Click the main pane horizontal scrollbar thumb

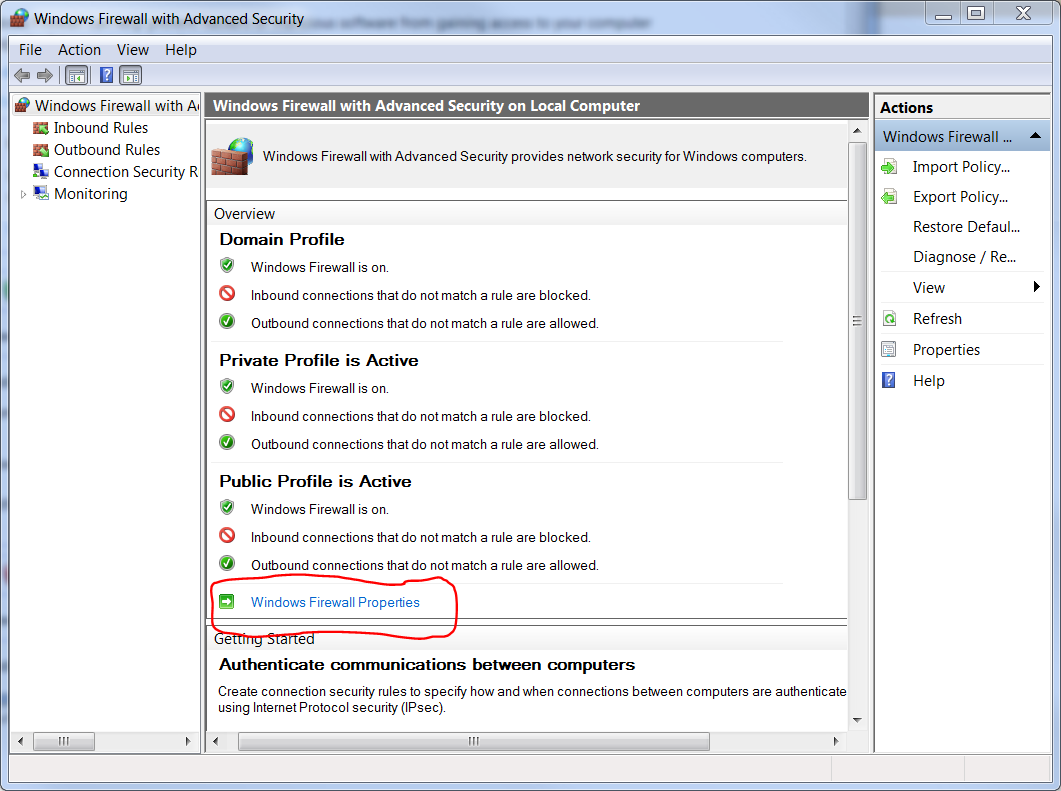pos(474,741)
